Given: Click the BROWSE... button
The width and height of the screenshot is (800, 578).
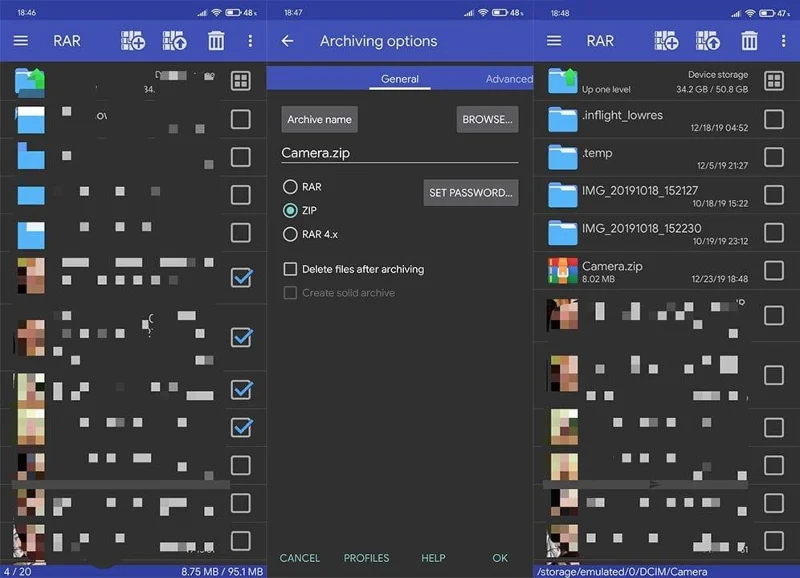Looking at the screenshot, I should click(487, 119).
